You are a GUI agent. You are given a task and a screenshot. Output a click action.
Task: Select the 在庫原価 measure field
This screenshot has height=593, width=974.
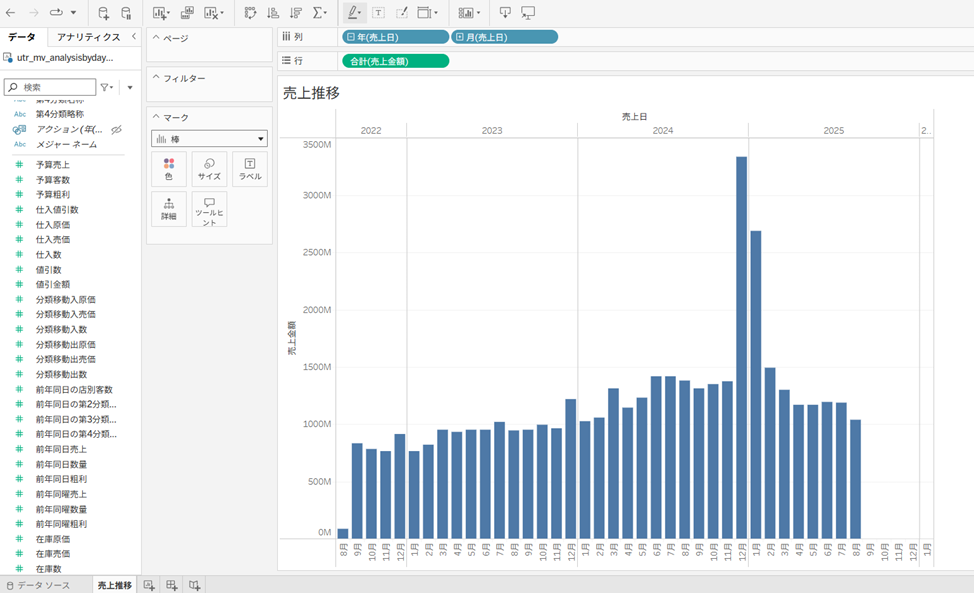coord(53,539)
